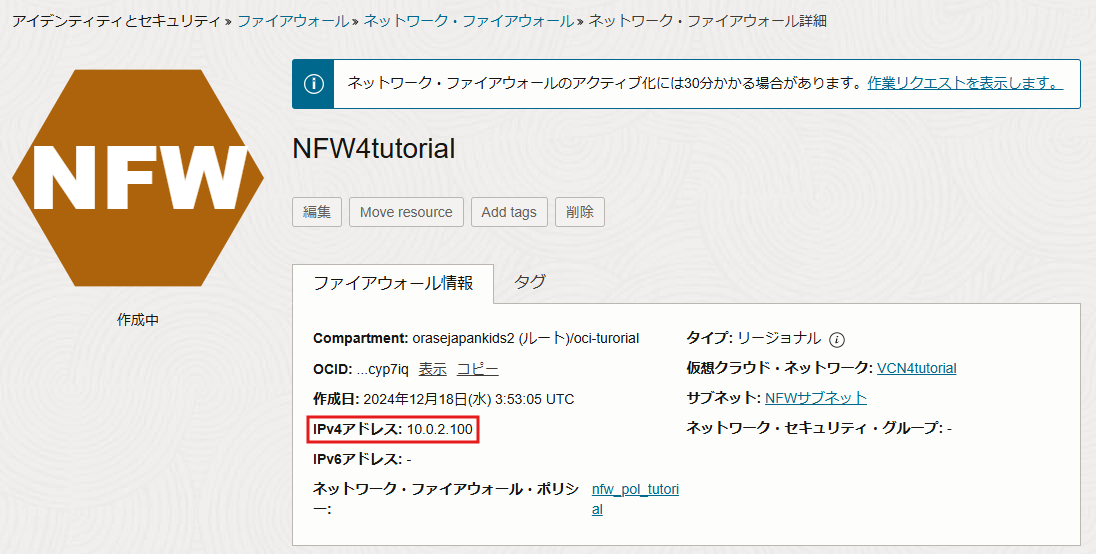This screenshot has height=554, width=1096.
Task: Click アイデンティティとセキュリティ in the breadcrumb
Action: click(115, 20)
